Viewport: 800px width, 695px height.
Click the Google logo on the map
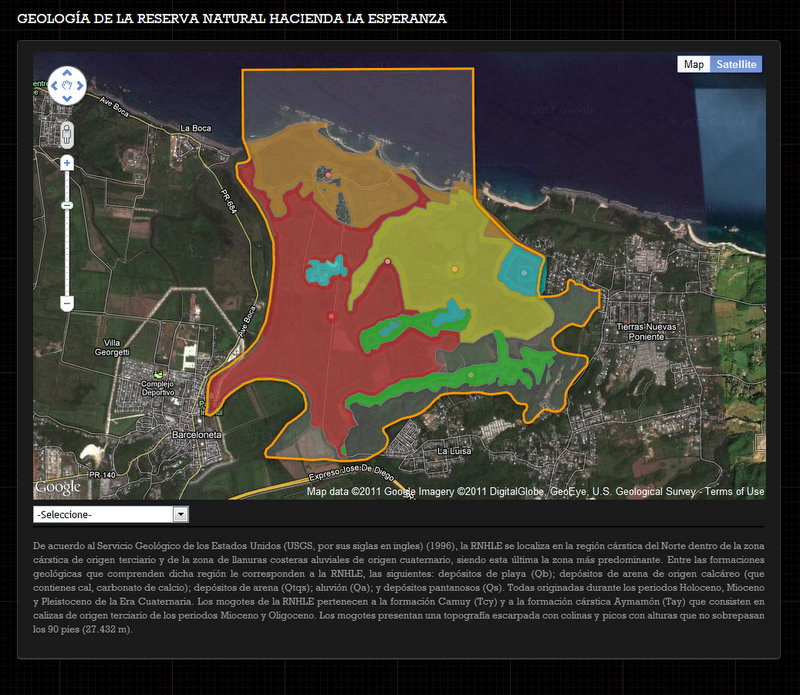point(58,487)
